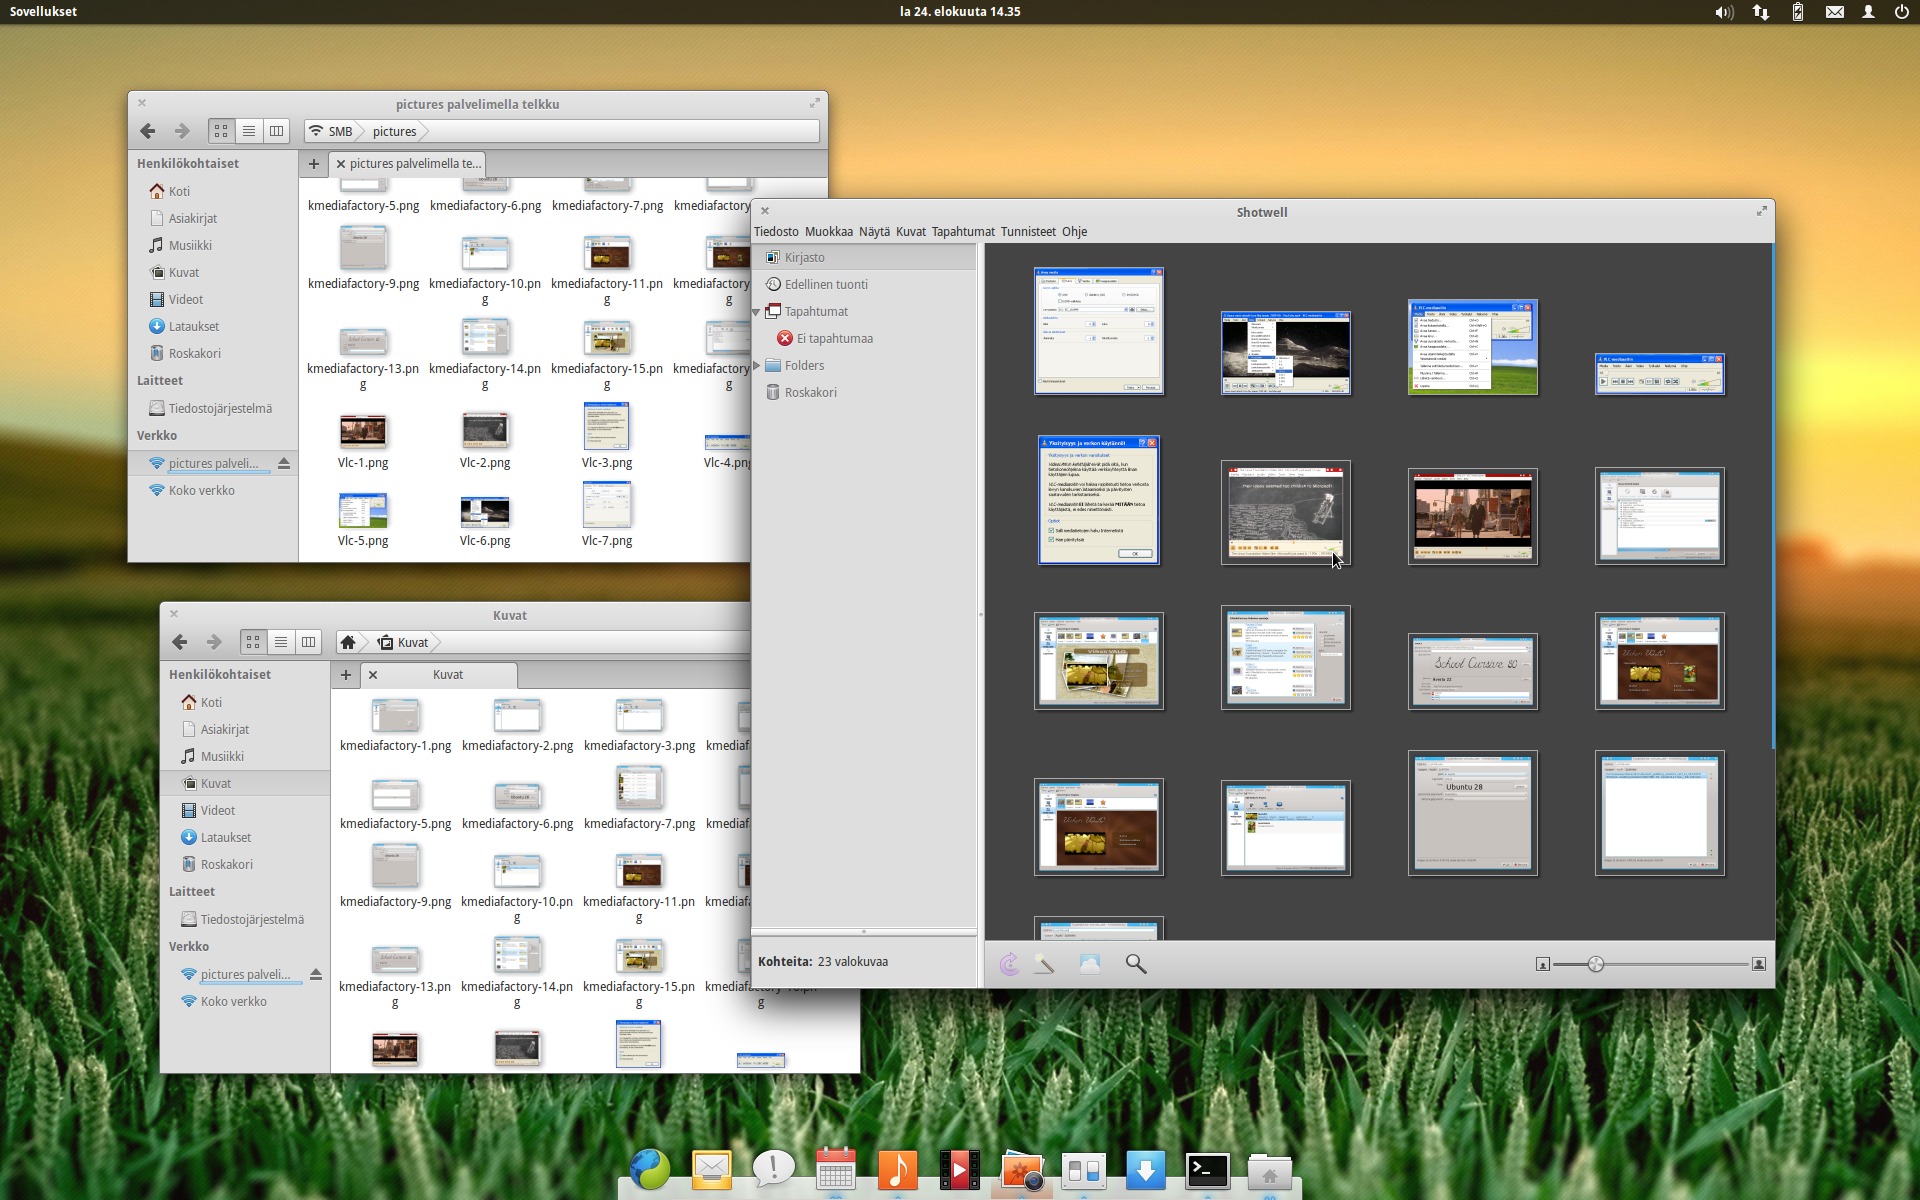Open the volume indicator in the top panel
This screenshot has width=1920, height=1200.
tap(1724, 12)
